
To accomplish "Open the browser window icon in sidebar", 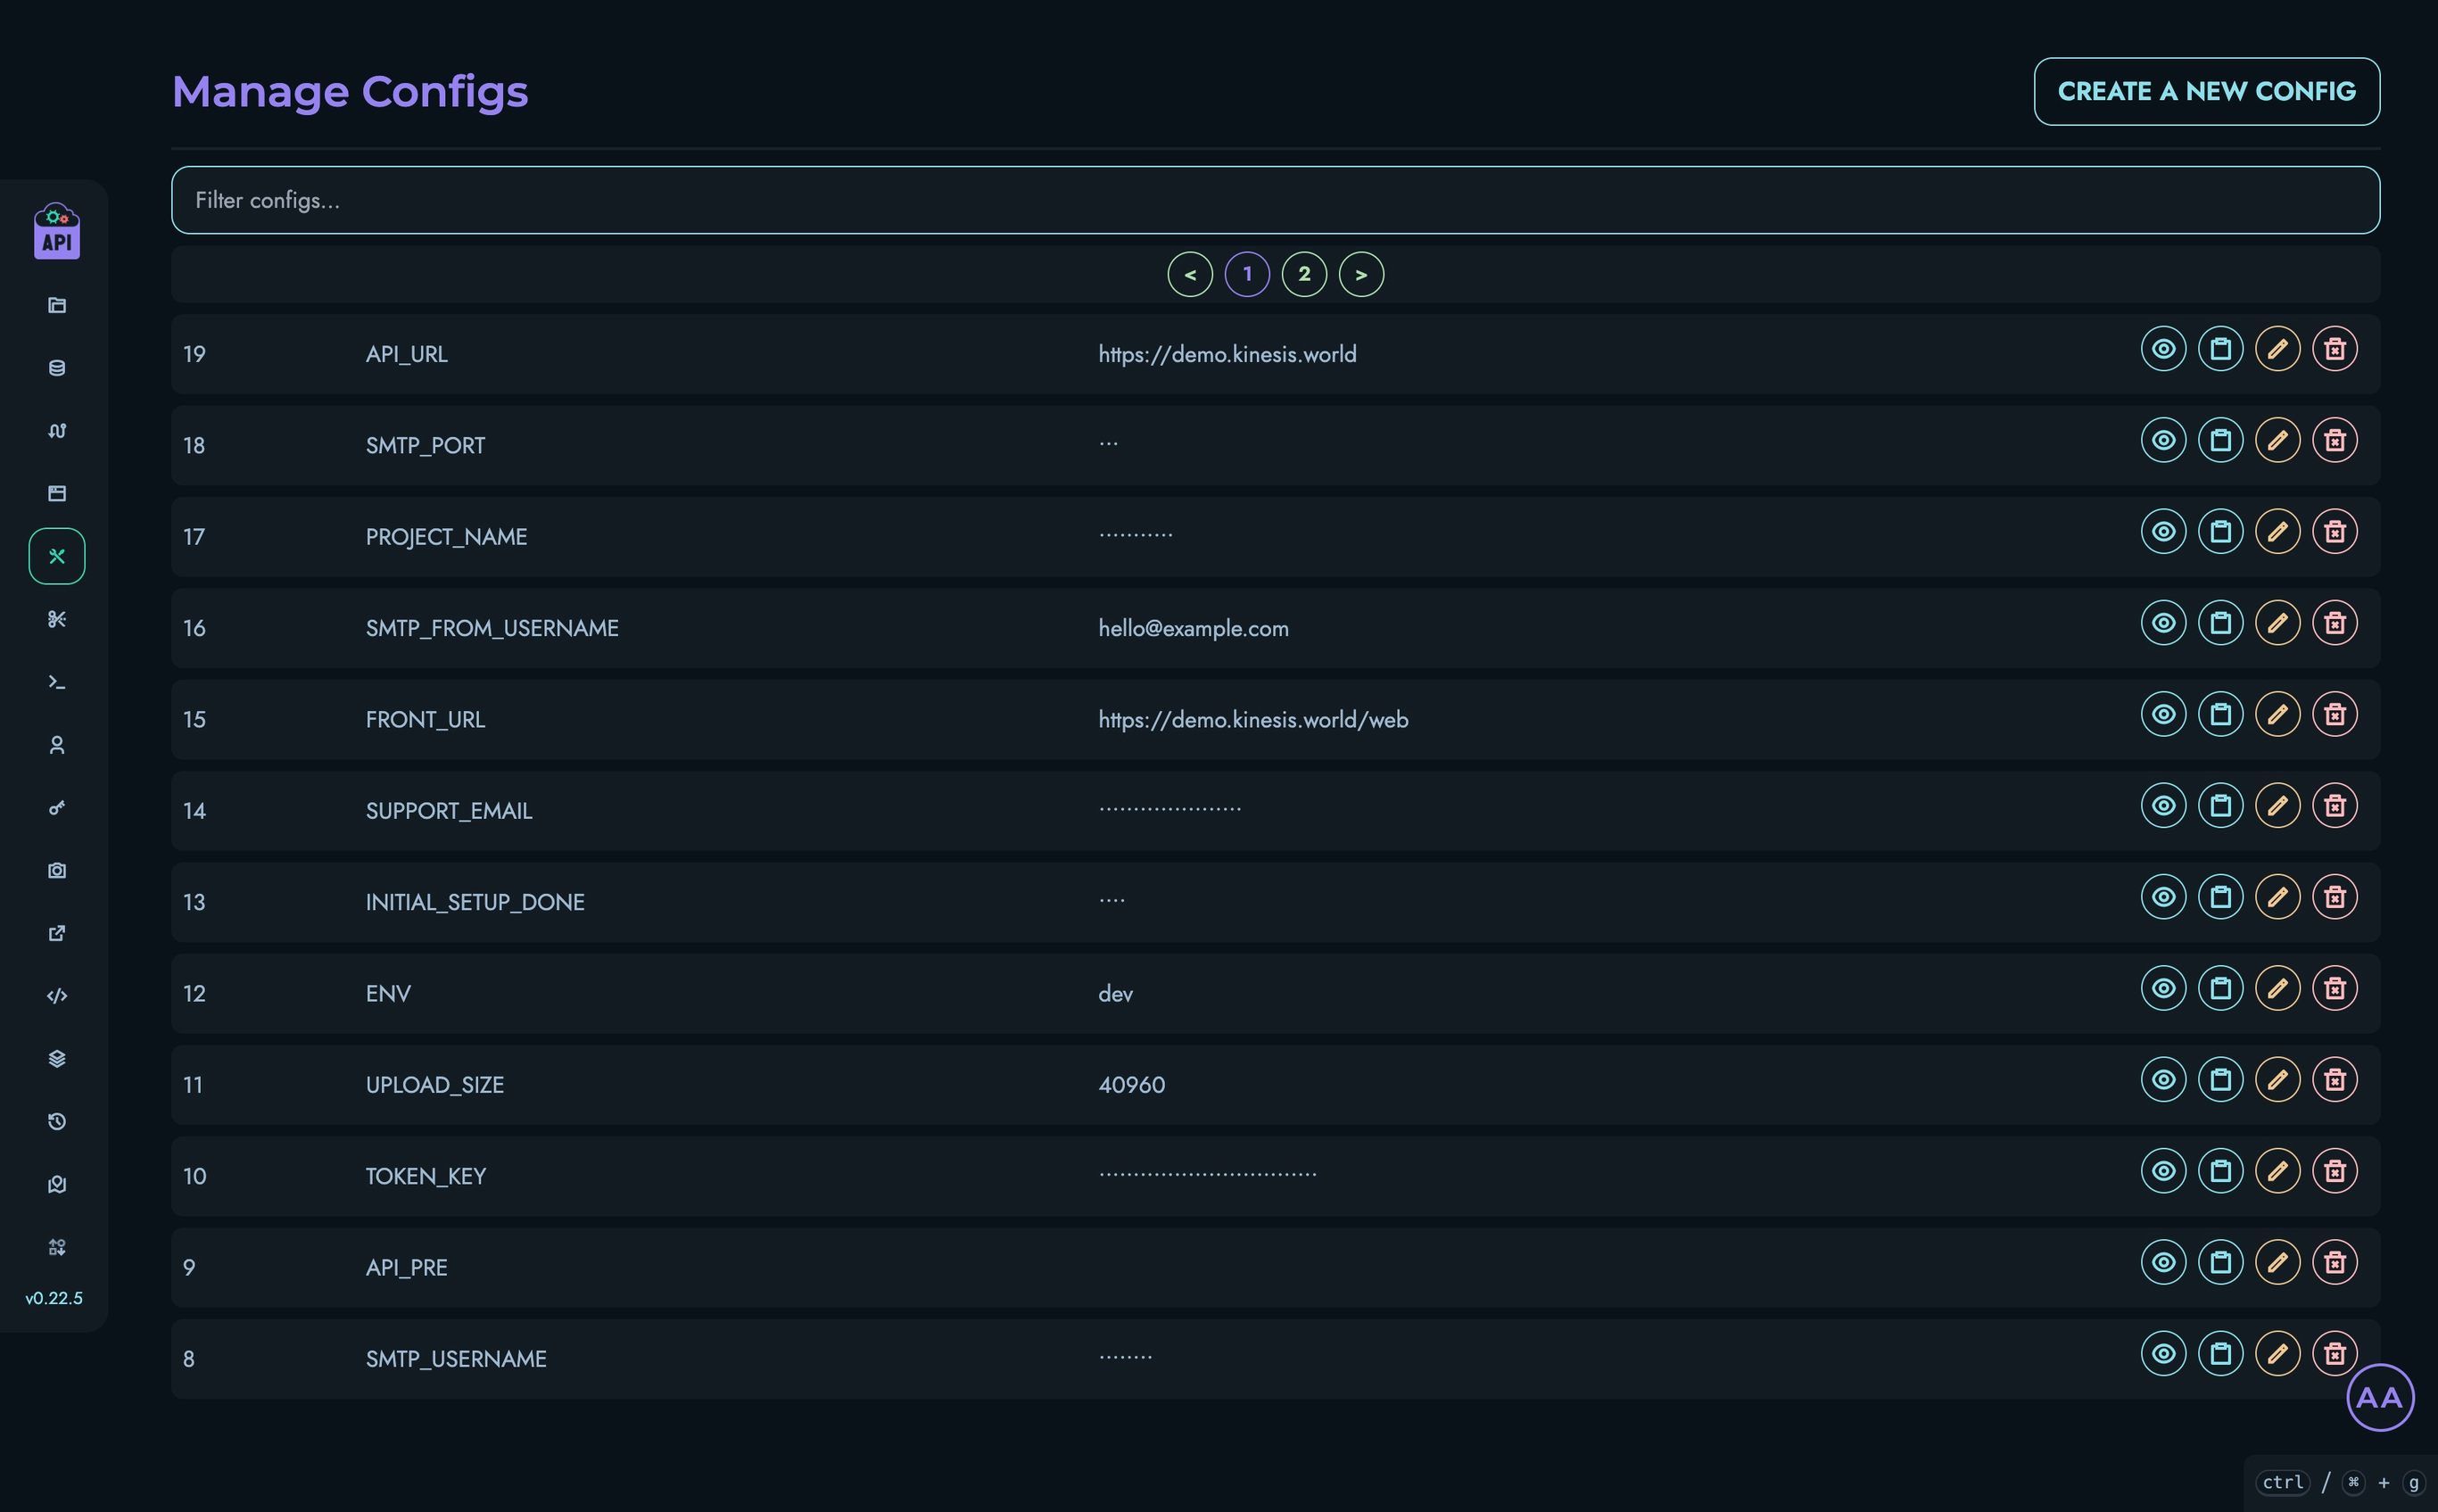I will [57, 493].
